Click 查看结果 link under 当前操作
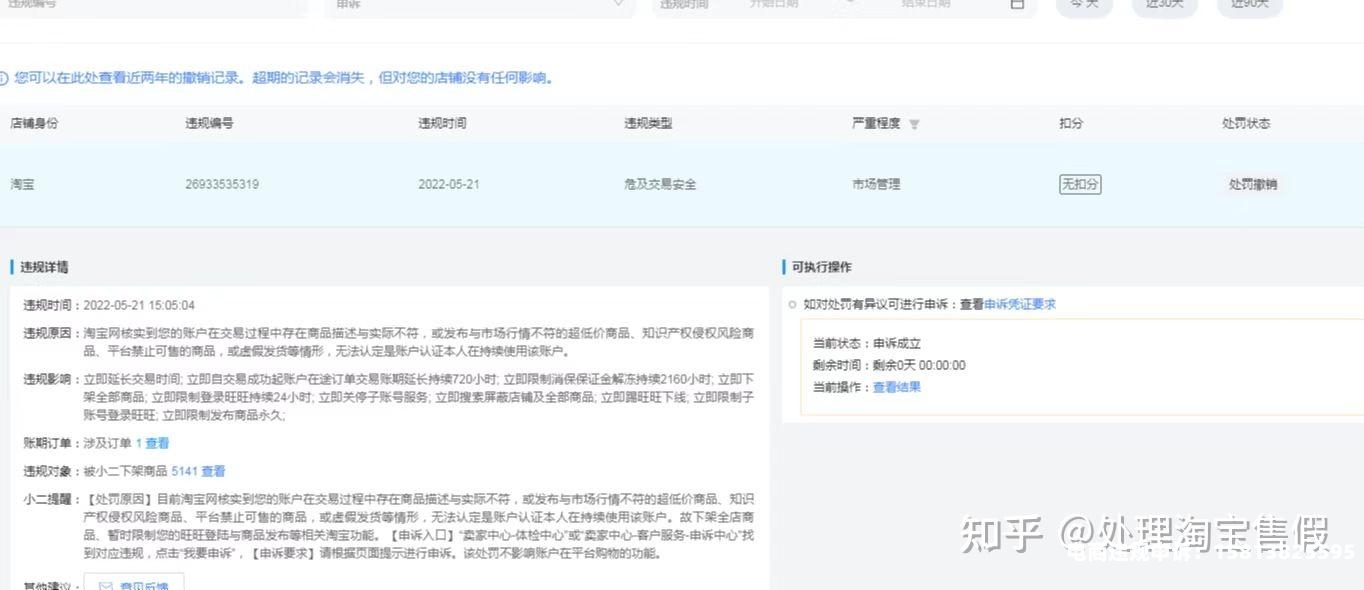The image size is (1364, 590). click(896, 387)
